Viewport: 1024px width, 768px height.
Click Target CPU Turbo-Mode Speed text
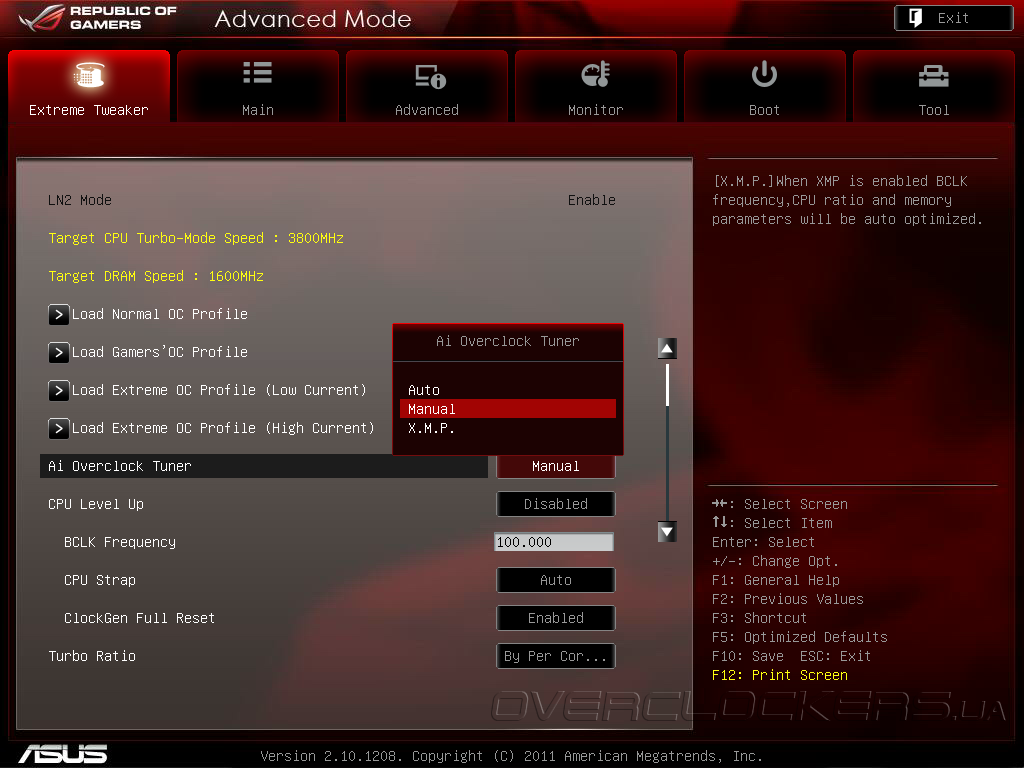pyautogui.click(x=196, y=238)
